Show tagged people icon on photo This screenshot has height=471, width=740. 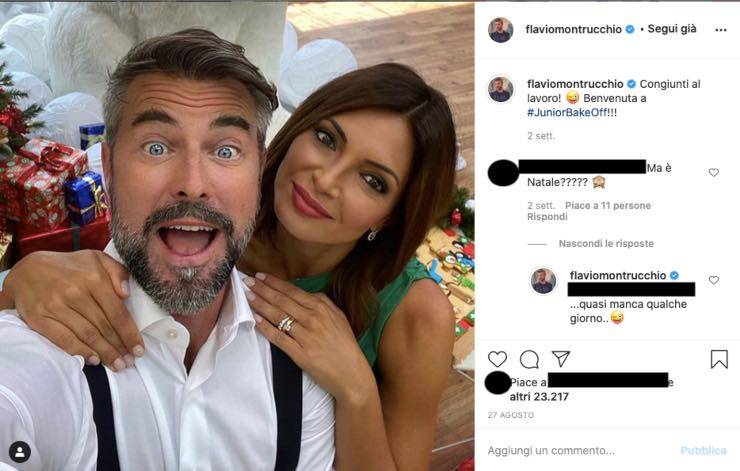[20, 451]
